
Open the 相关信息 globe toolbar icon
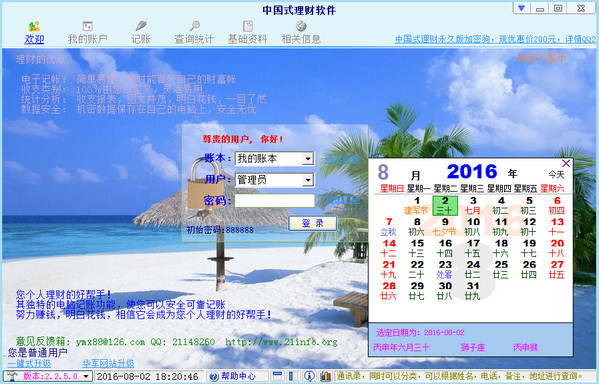pos(301,26)
